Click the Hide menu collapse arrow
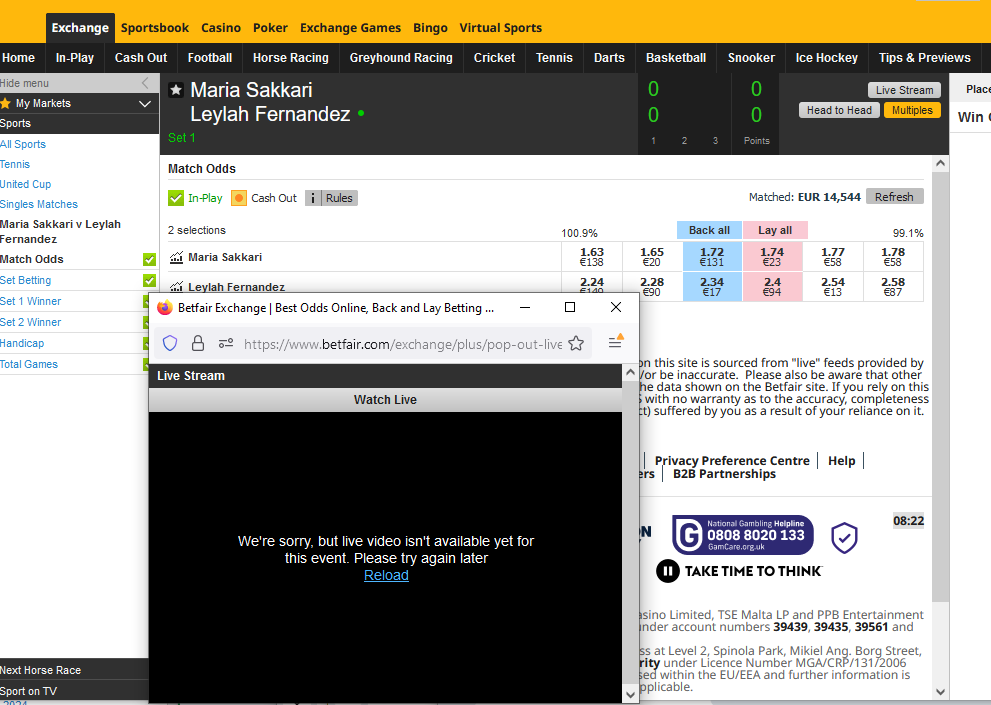This screenshot has height=705, width=991. pos(145,83)
